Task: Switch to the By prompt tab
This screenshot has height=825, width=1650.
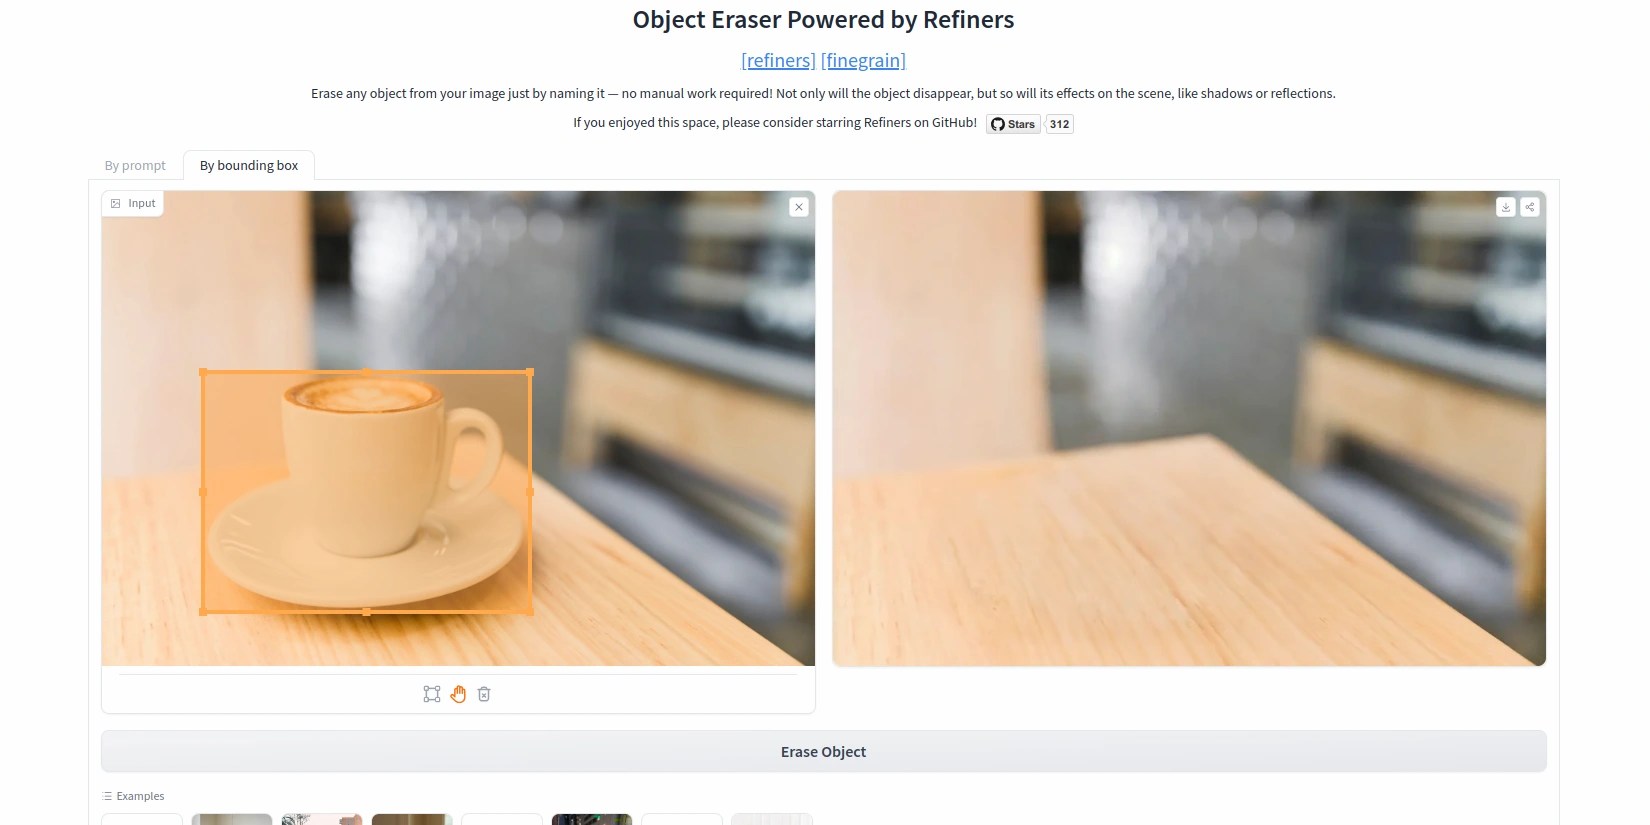Action: pyautogui.click(x=135, y=165)
